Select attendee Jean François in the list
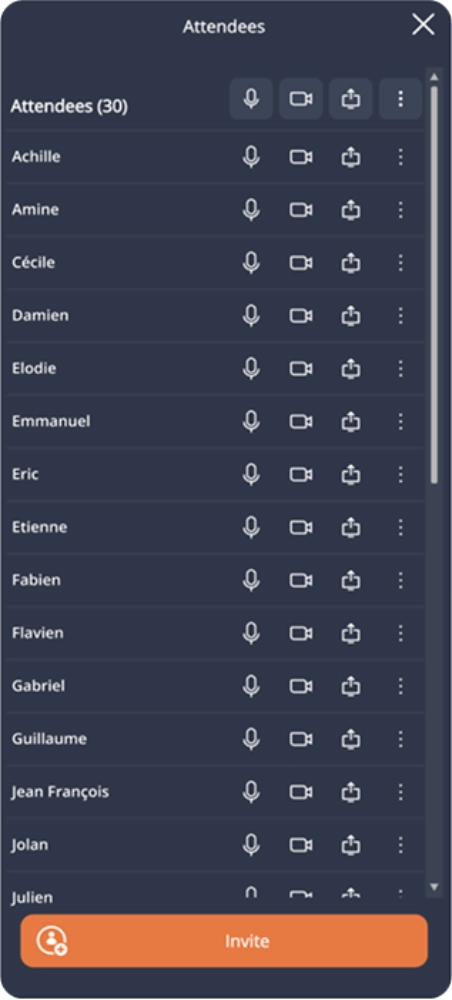Image resolution: width=452 pixels, height=1000 pixels. [60, 792]
